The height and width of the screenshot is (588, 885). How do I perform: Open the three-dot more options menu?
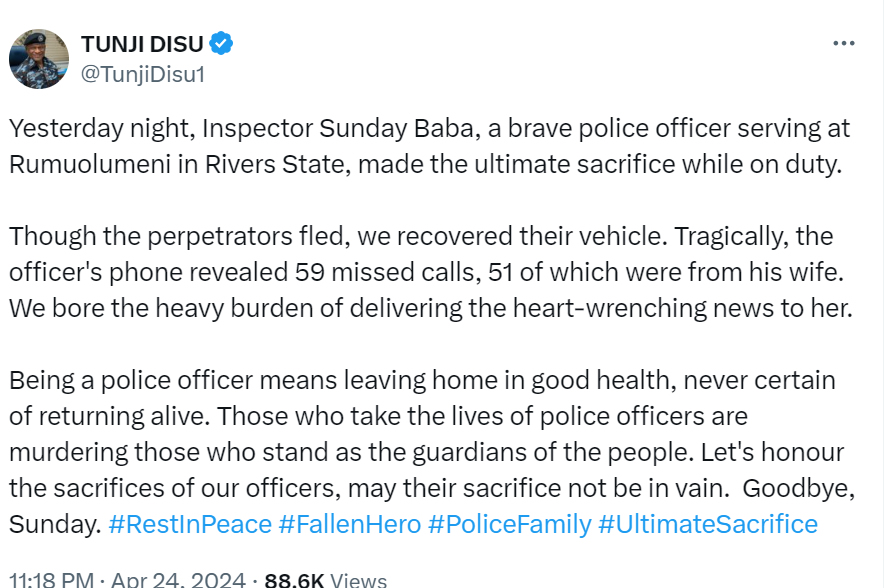point(844,44)
